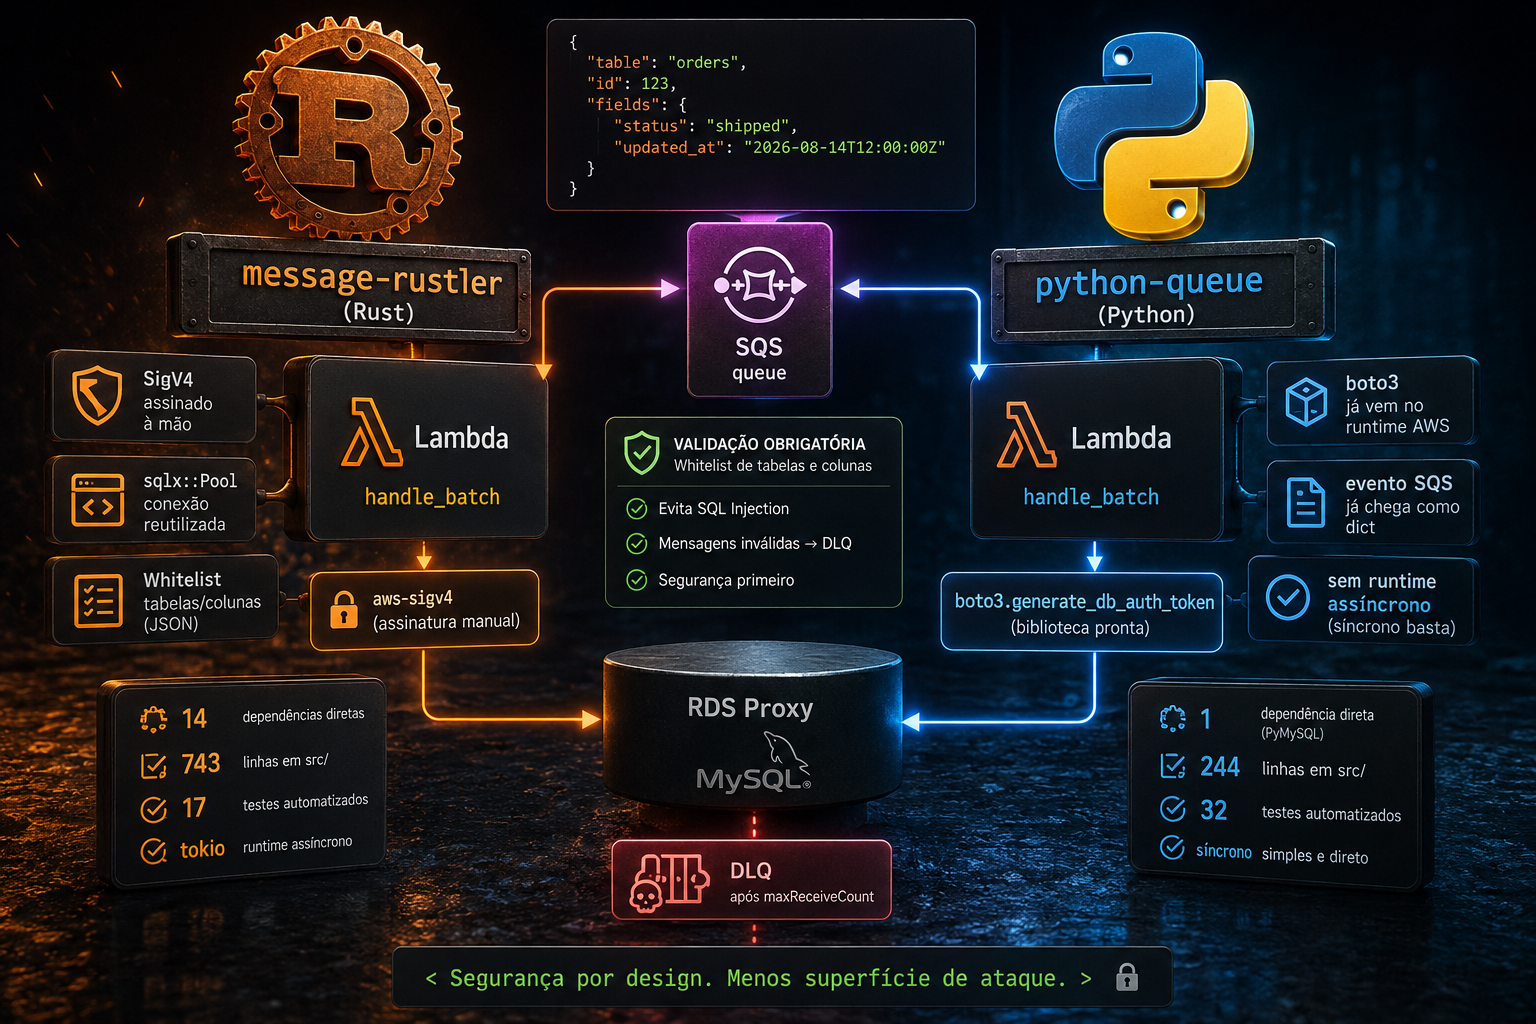Click the SigV4 shield icon

[x=97, y=396]
